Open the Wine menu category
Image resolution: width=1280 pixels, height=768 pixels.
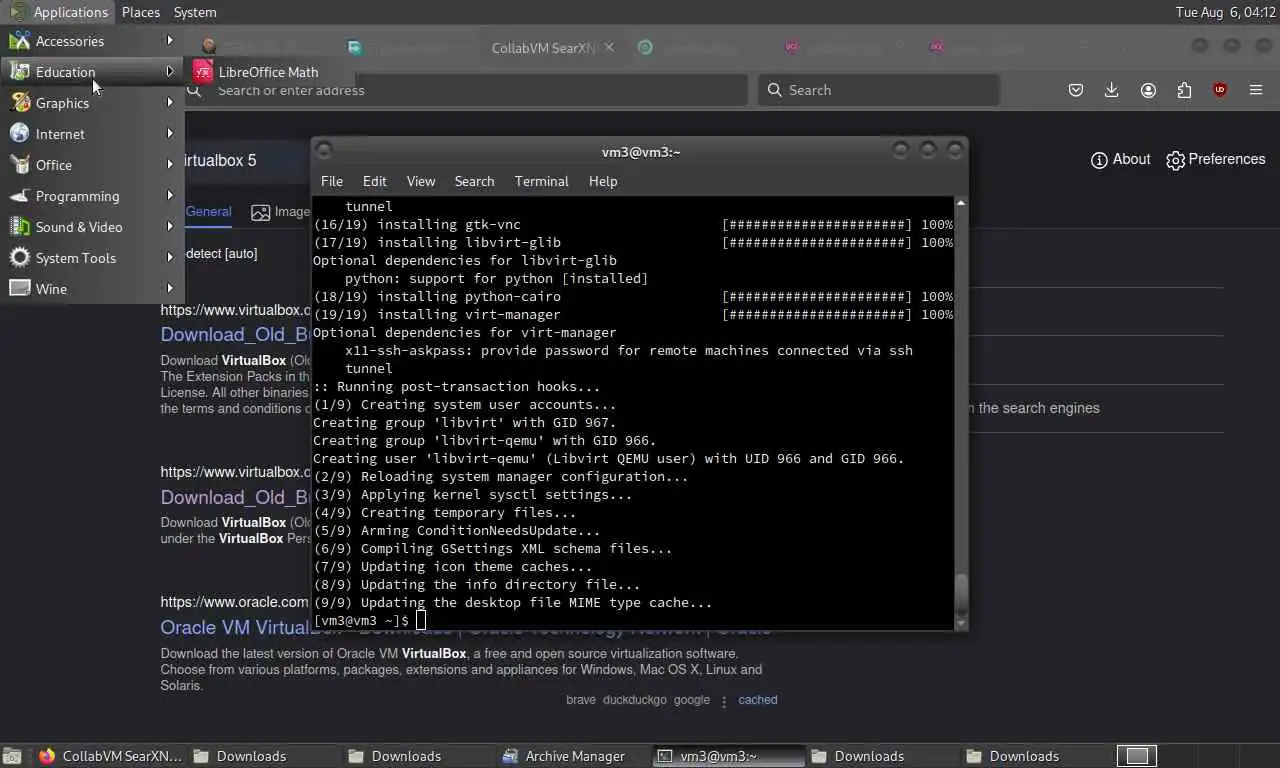(x=92, y=289)
